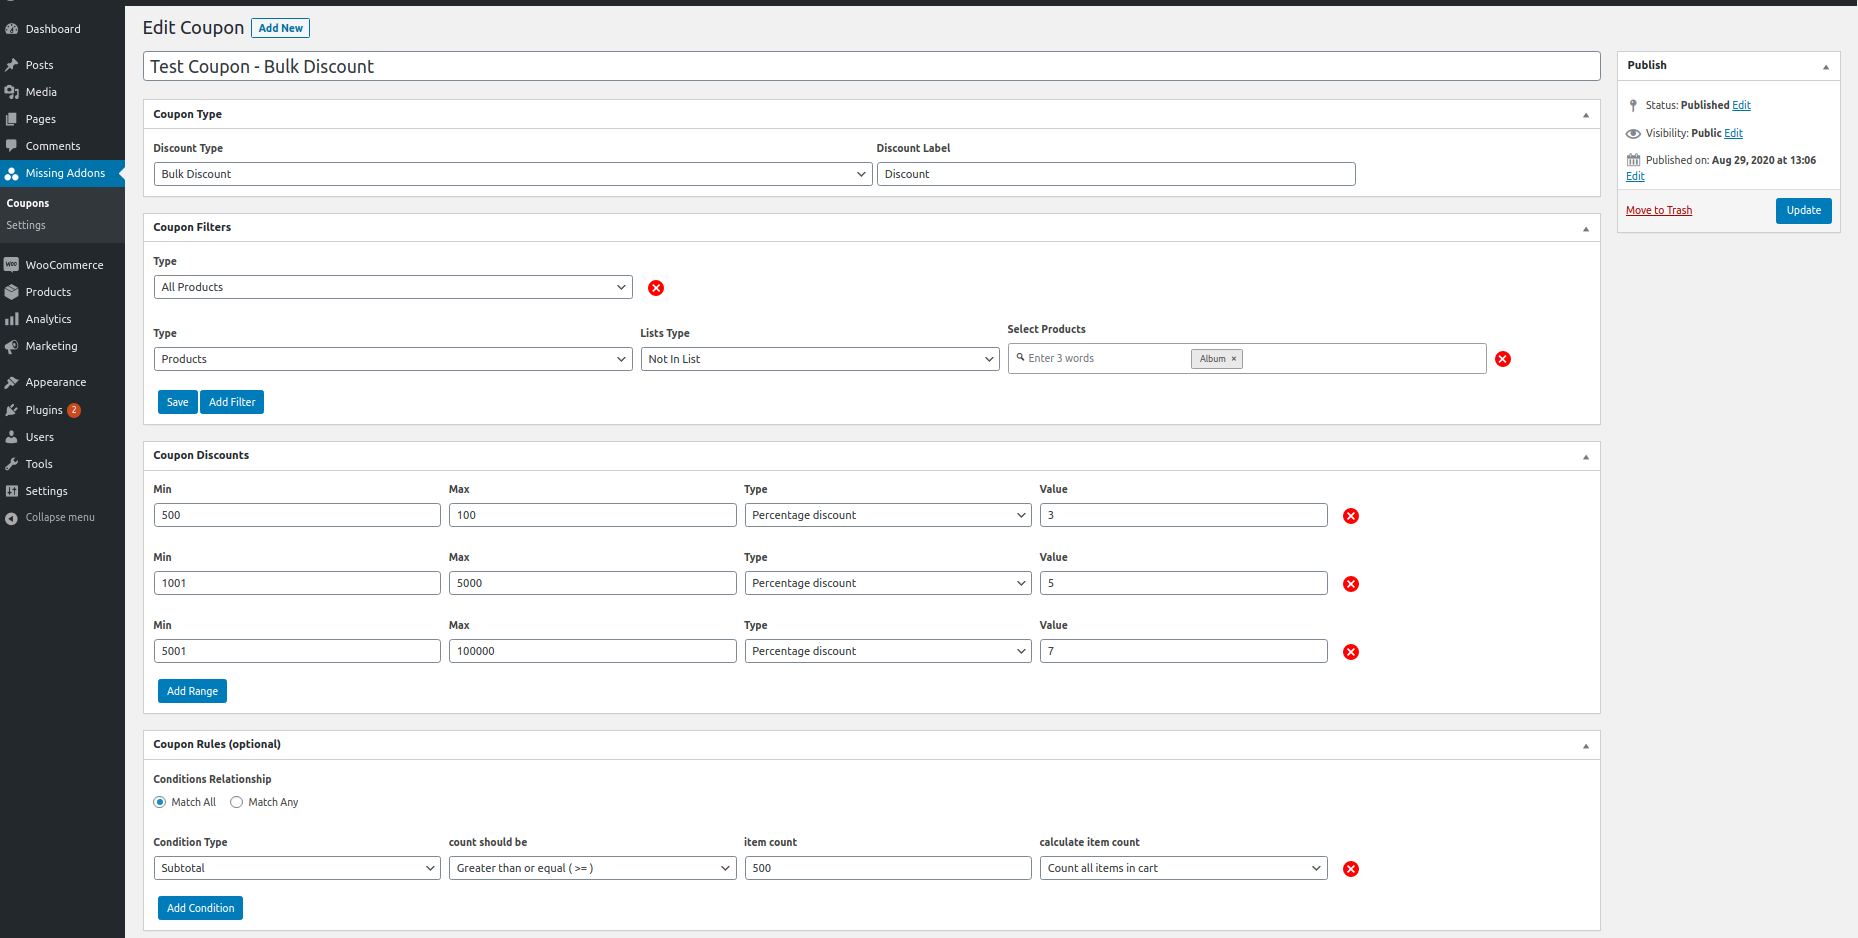Click the Collapse menu arrow icon
This screenshot has width=1858, height=938.
[12, 518]
